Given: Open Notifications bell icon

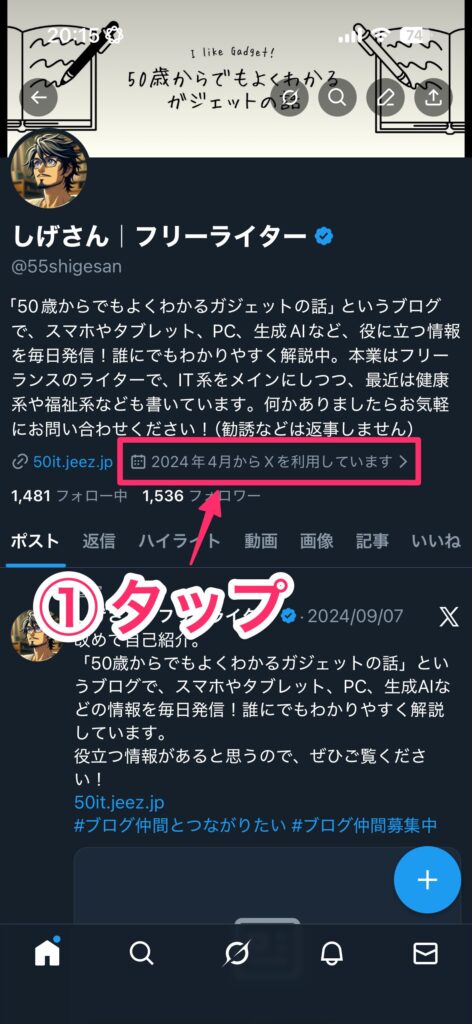Looking at the screenshot, I should click(332, 954).
